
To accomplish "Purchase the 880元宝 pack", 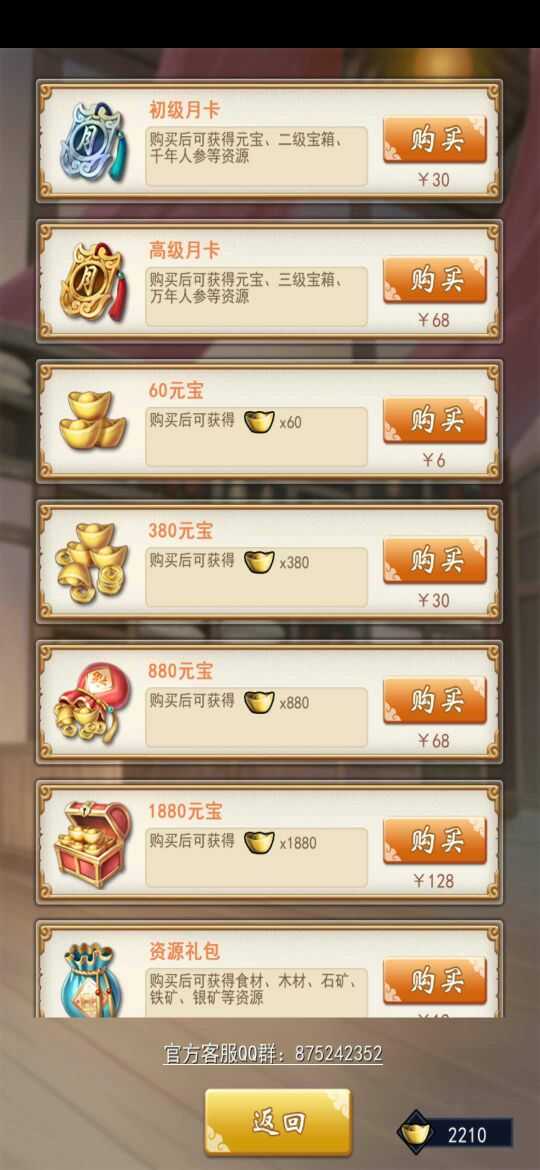I will point(435,700).
